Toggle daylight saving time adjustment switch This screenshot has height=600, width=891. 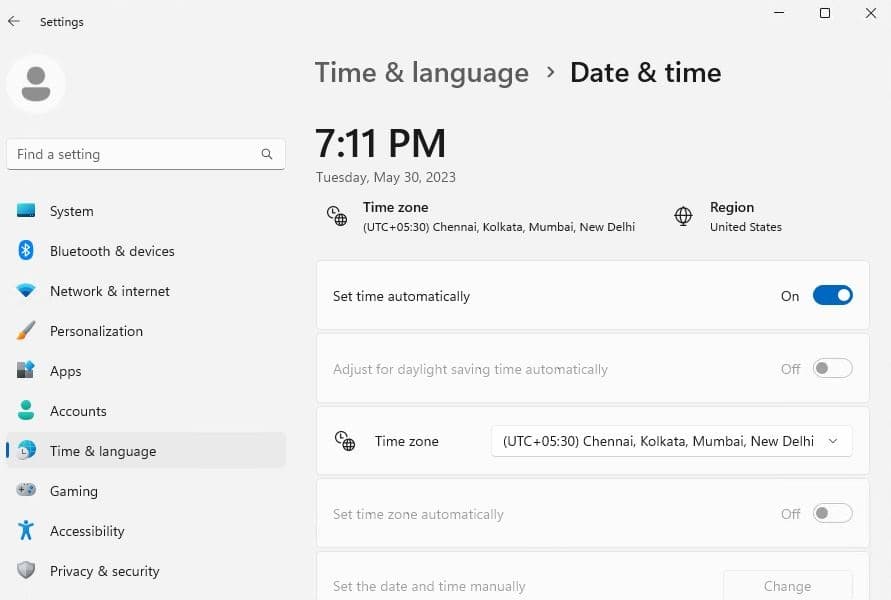coord(832,369)
